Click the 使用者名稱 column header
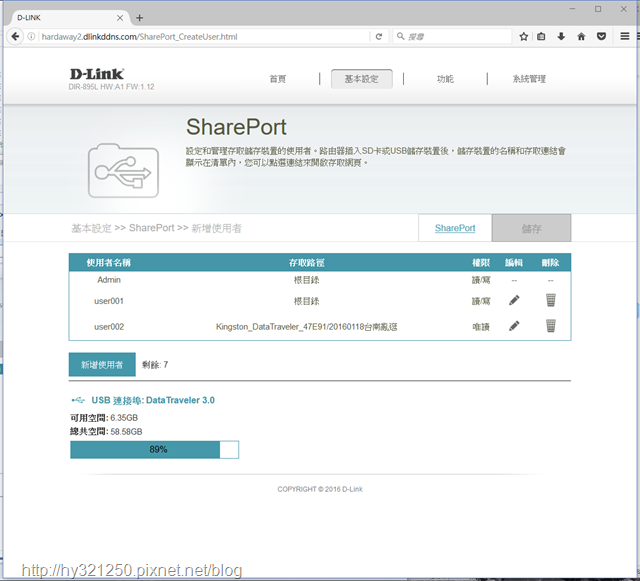 [109, 263]
